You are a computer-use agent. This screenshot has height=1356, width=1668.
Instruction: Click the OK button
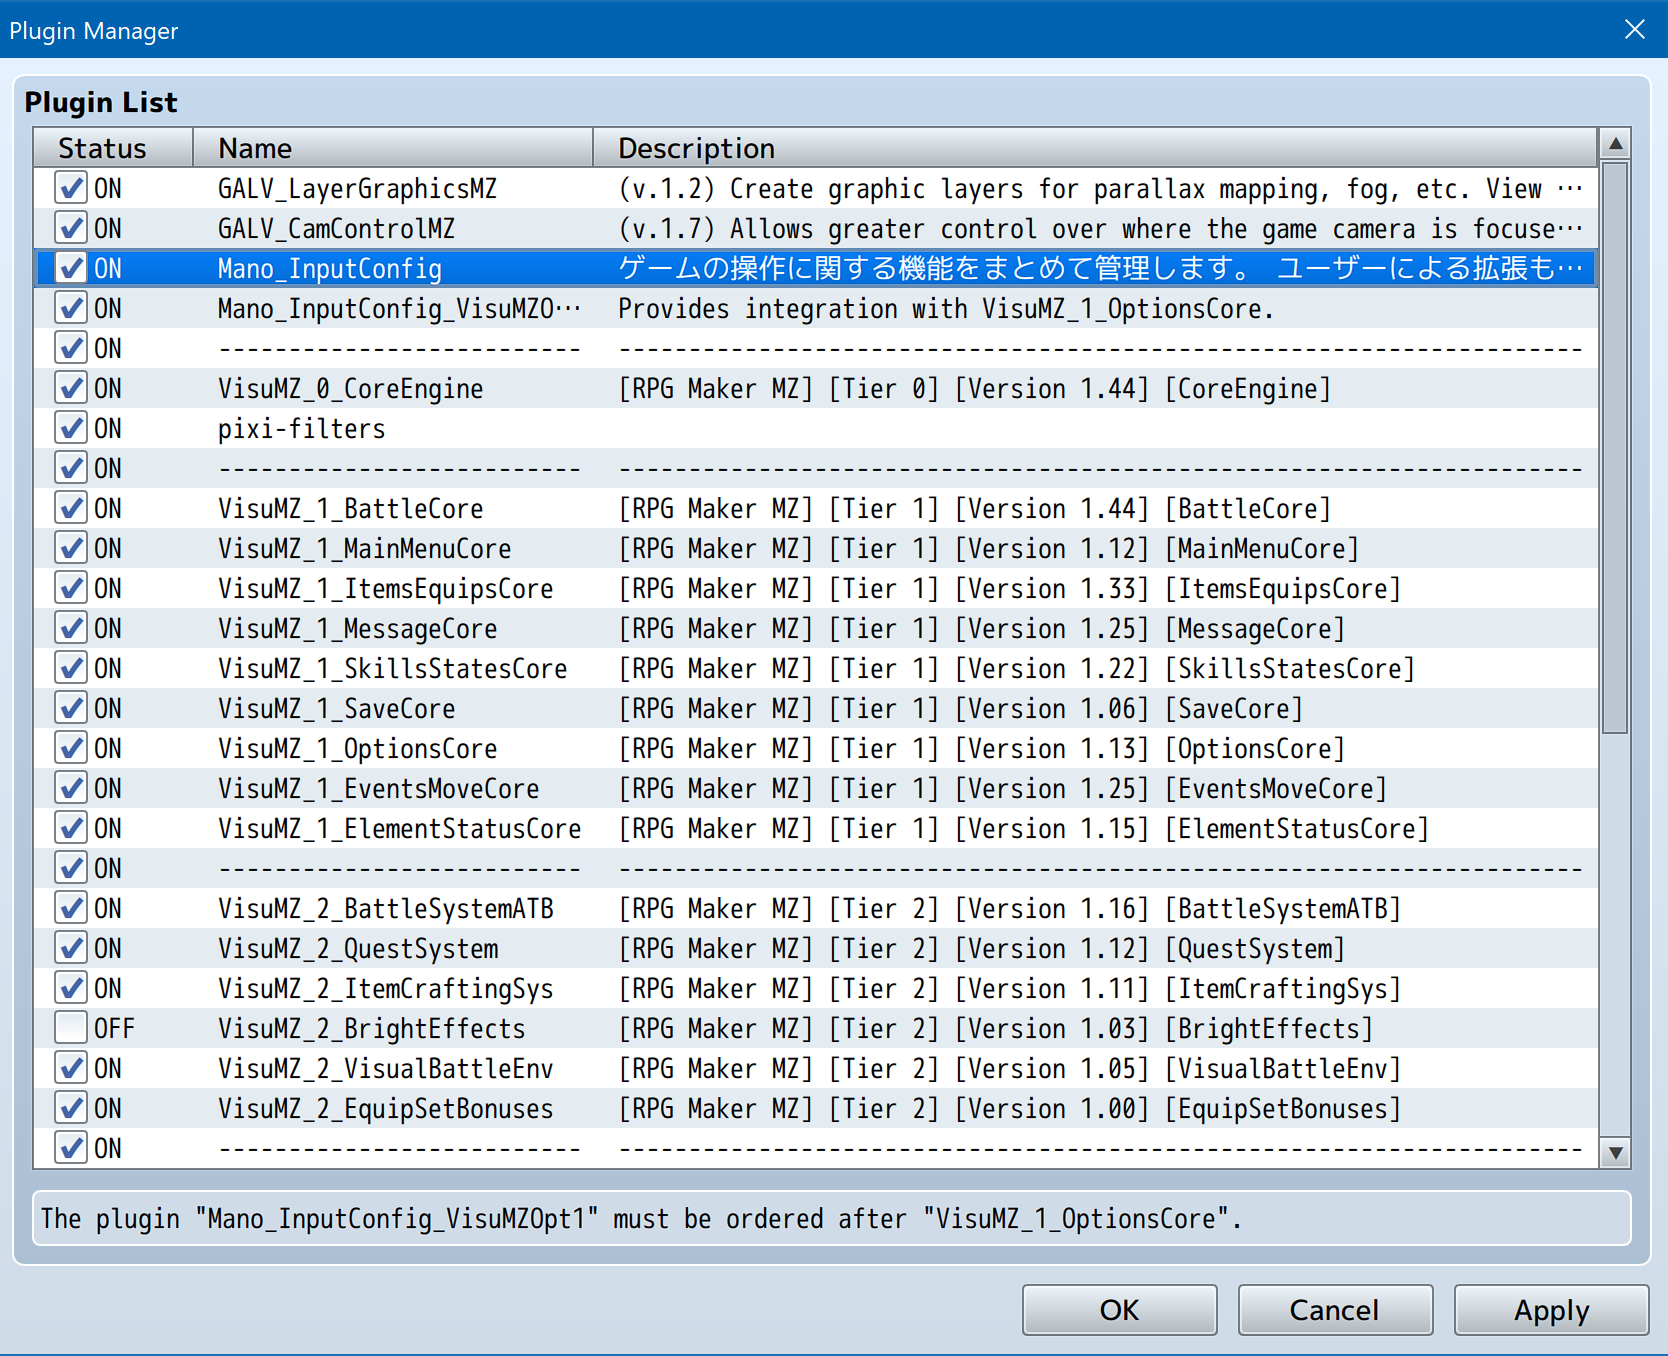point(1119,1310)
